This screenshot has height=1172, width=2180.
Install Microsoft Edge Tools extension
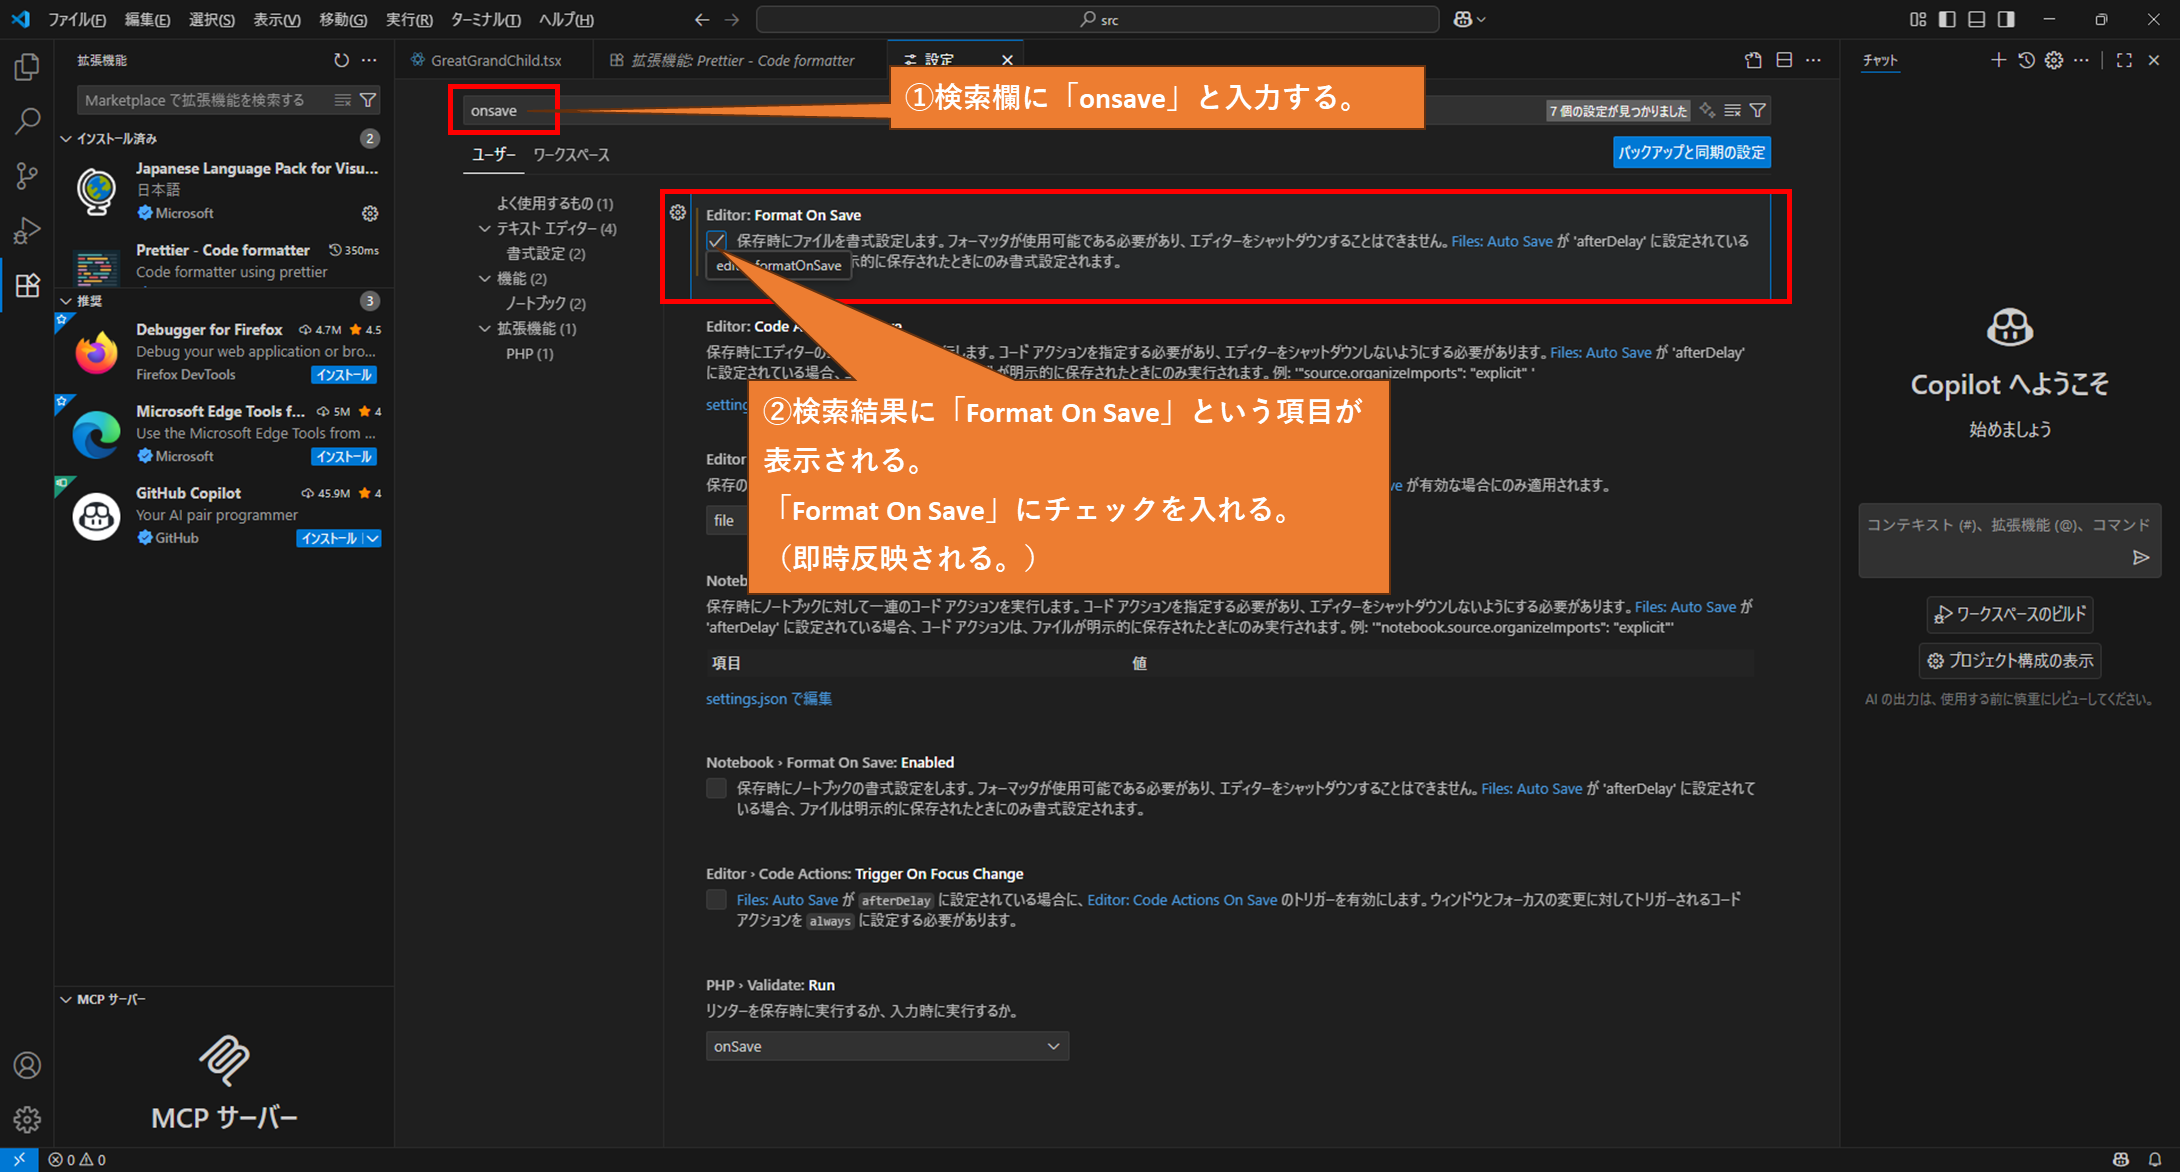[344, 457]
